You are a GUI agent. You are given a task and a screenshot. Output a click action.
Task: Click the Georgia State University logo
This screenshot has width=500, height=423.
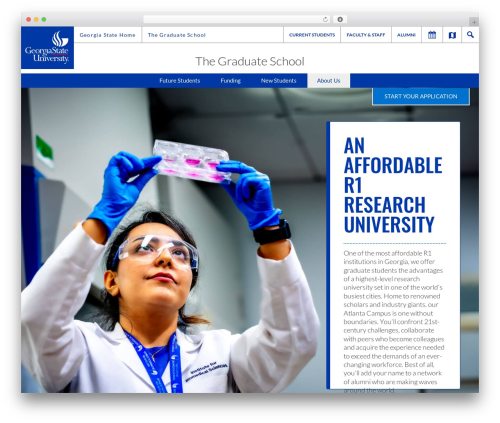(47, 48)
